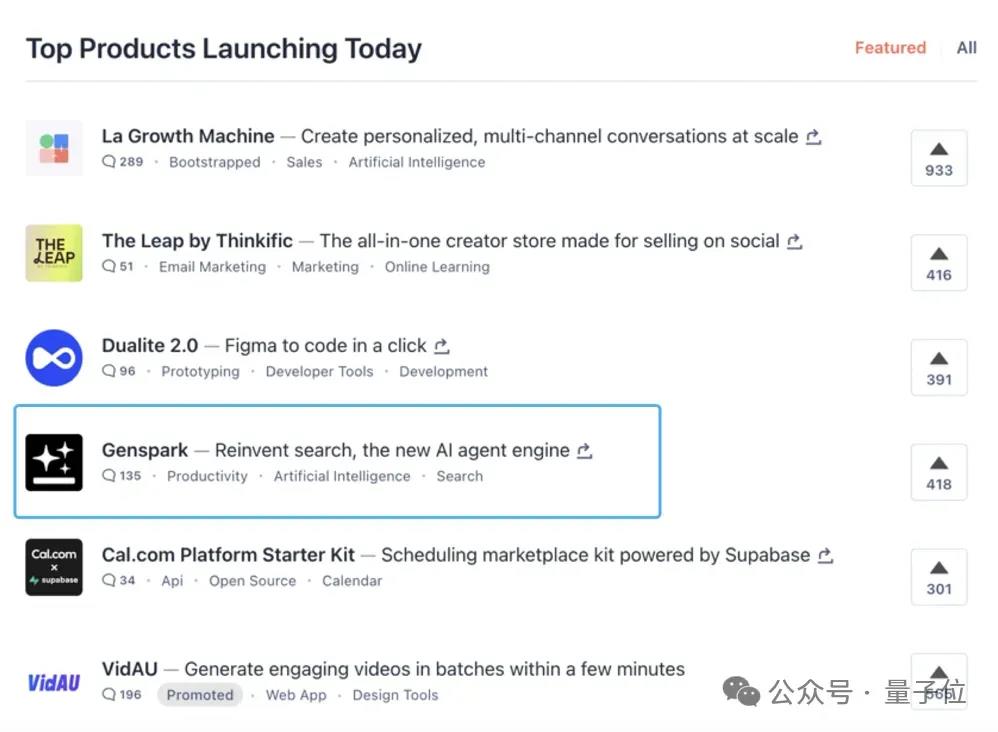Switch to the All tab

click(966, 48)
